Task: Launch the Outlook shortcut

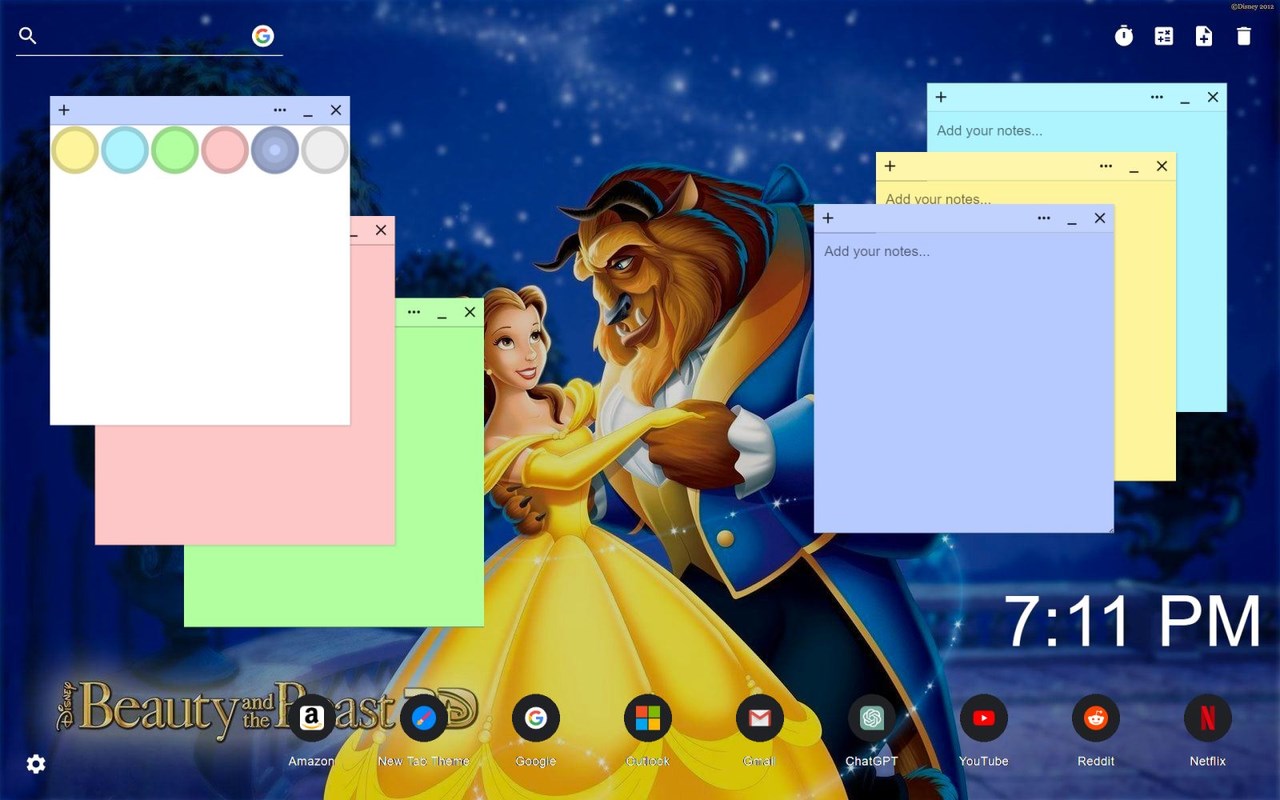Action: [x=648, y=718]
